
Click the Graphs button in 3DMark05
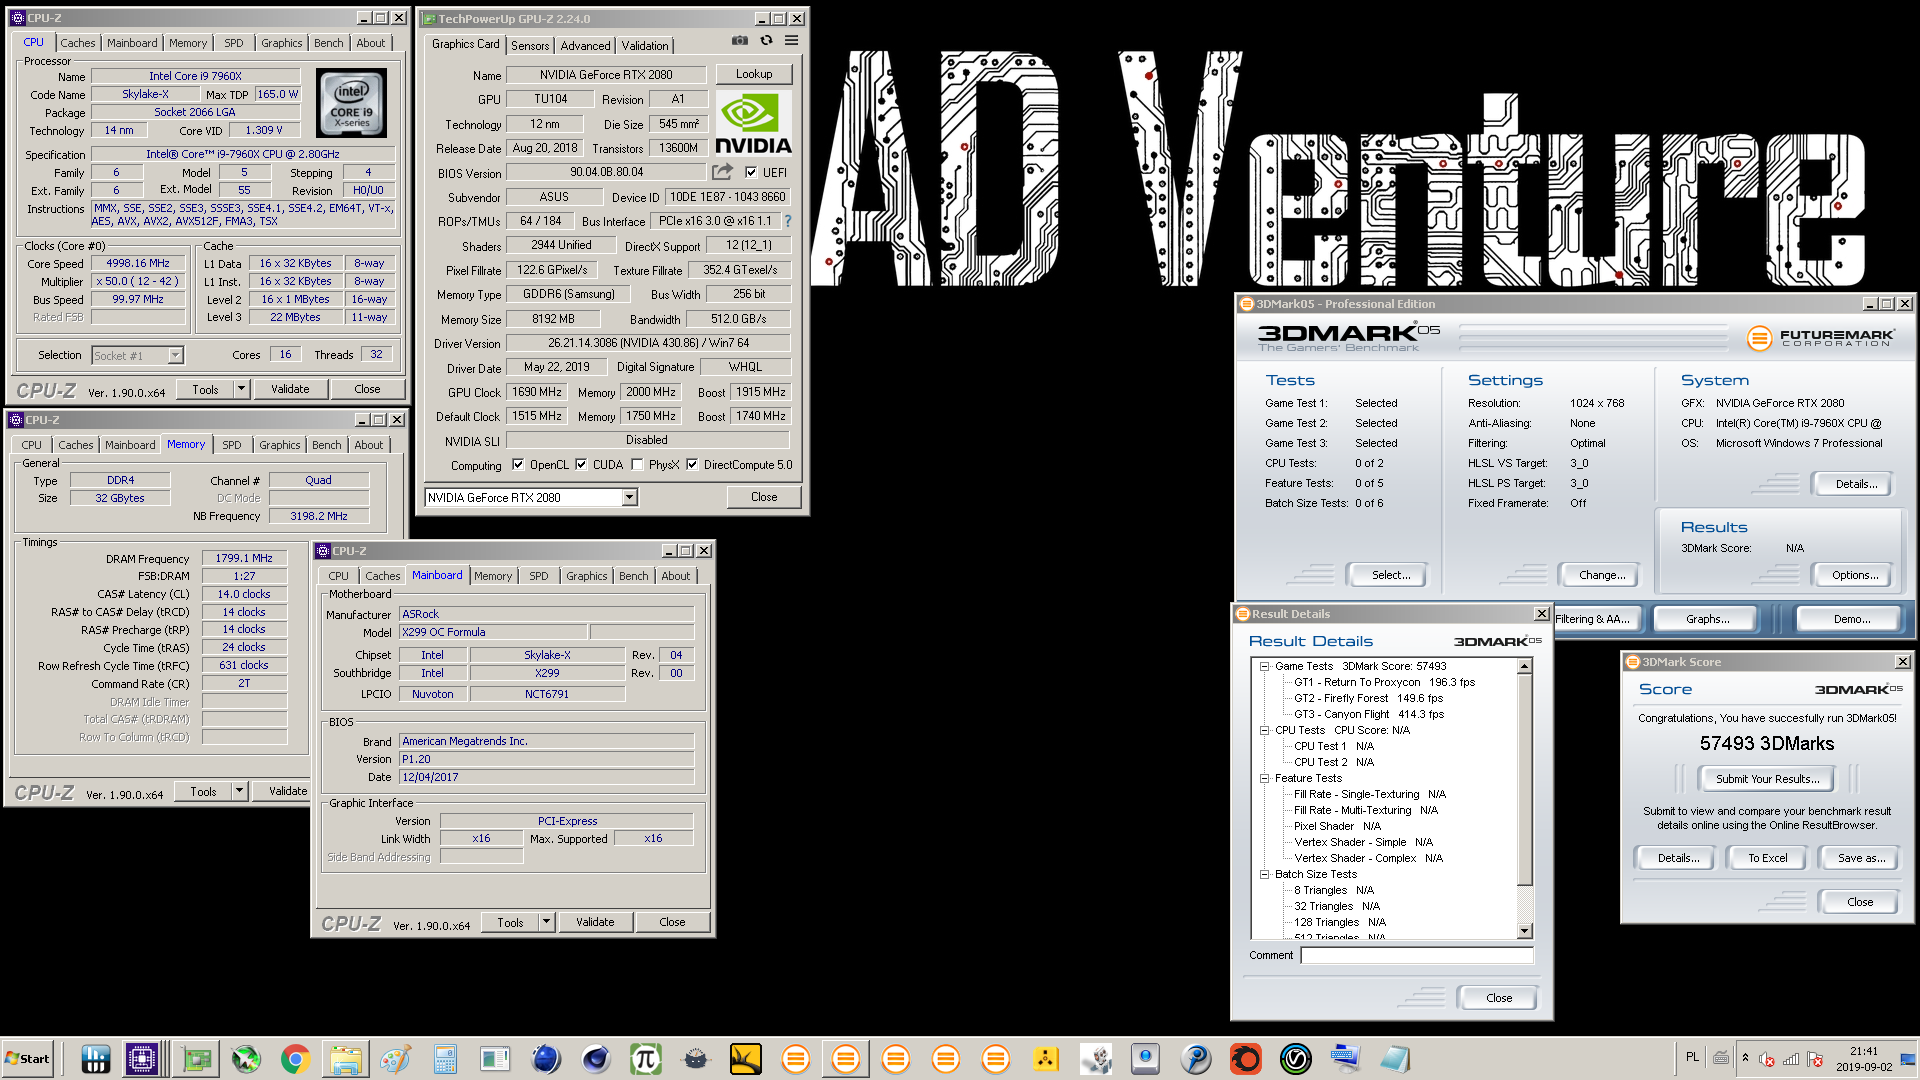[1707, 619]
